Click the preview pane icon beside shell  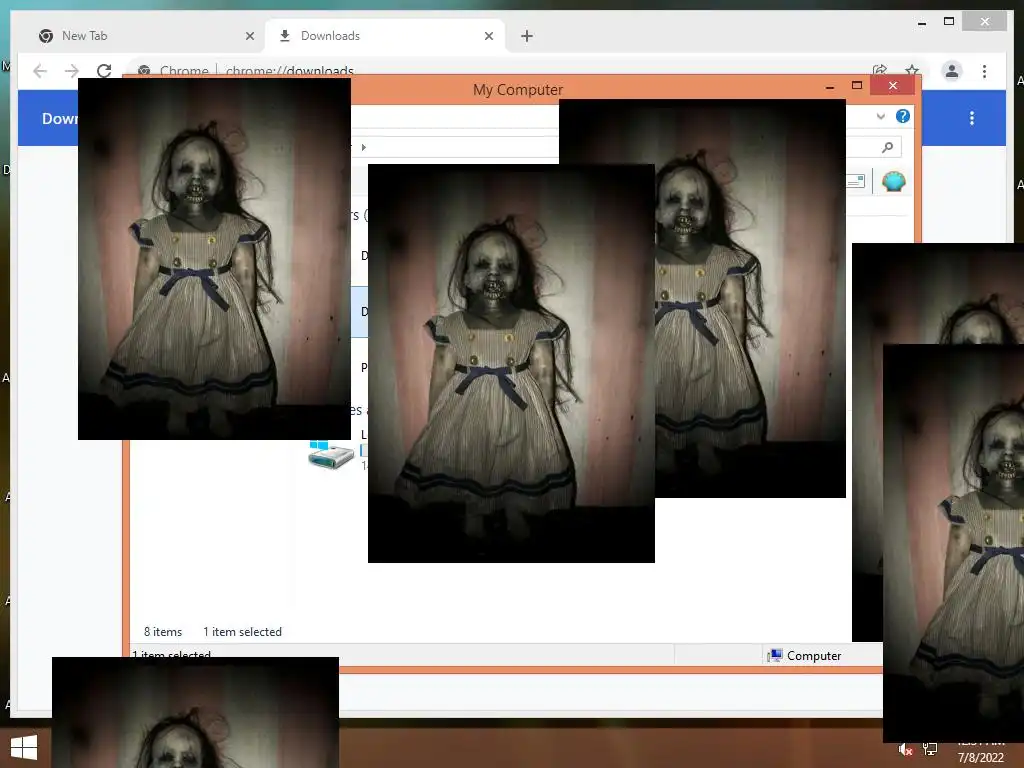coord(856,181)
